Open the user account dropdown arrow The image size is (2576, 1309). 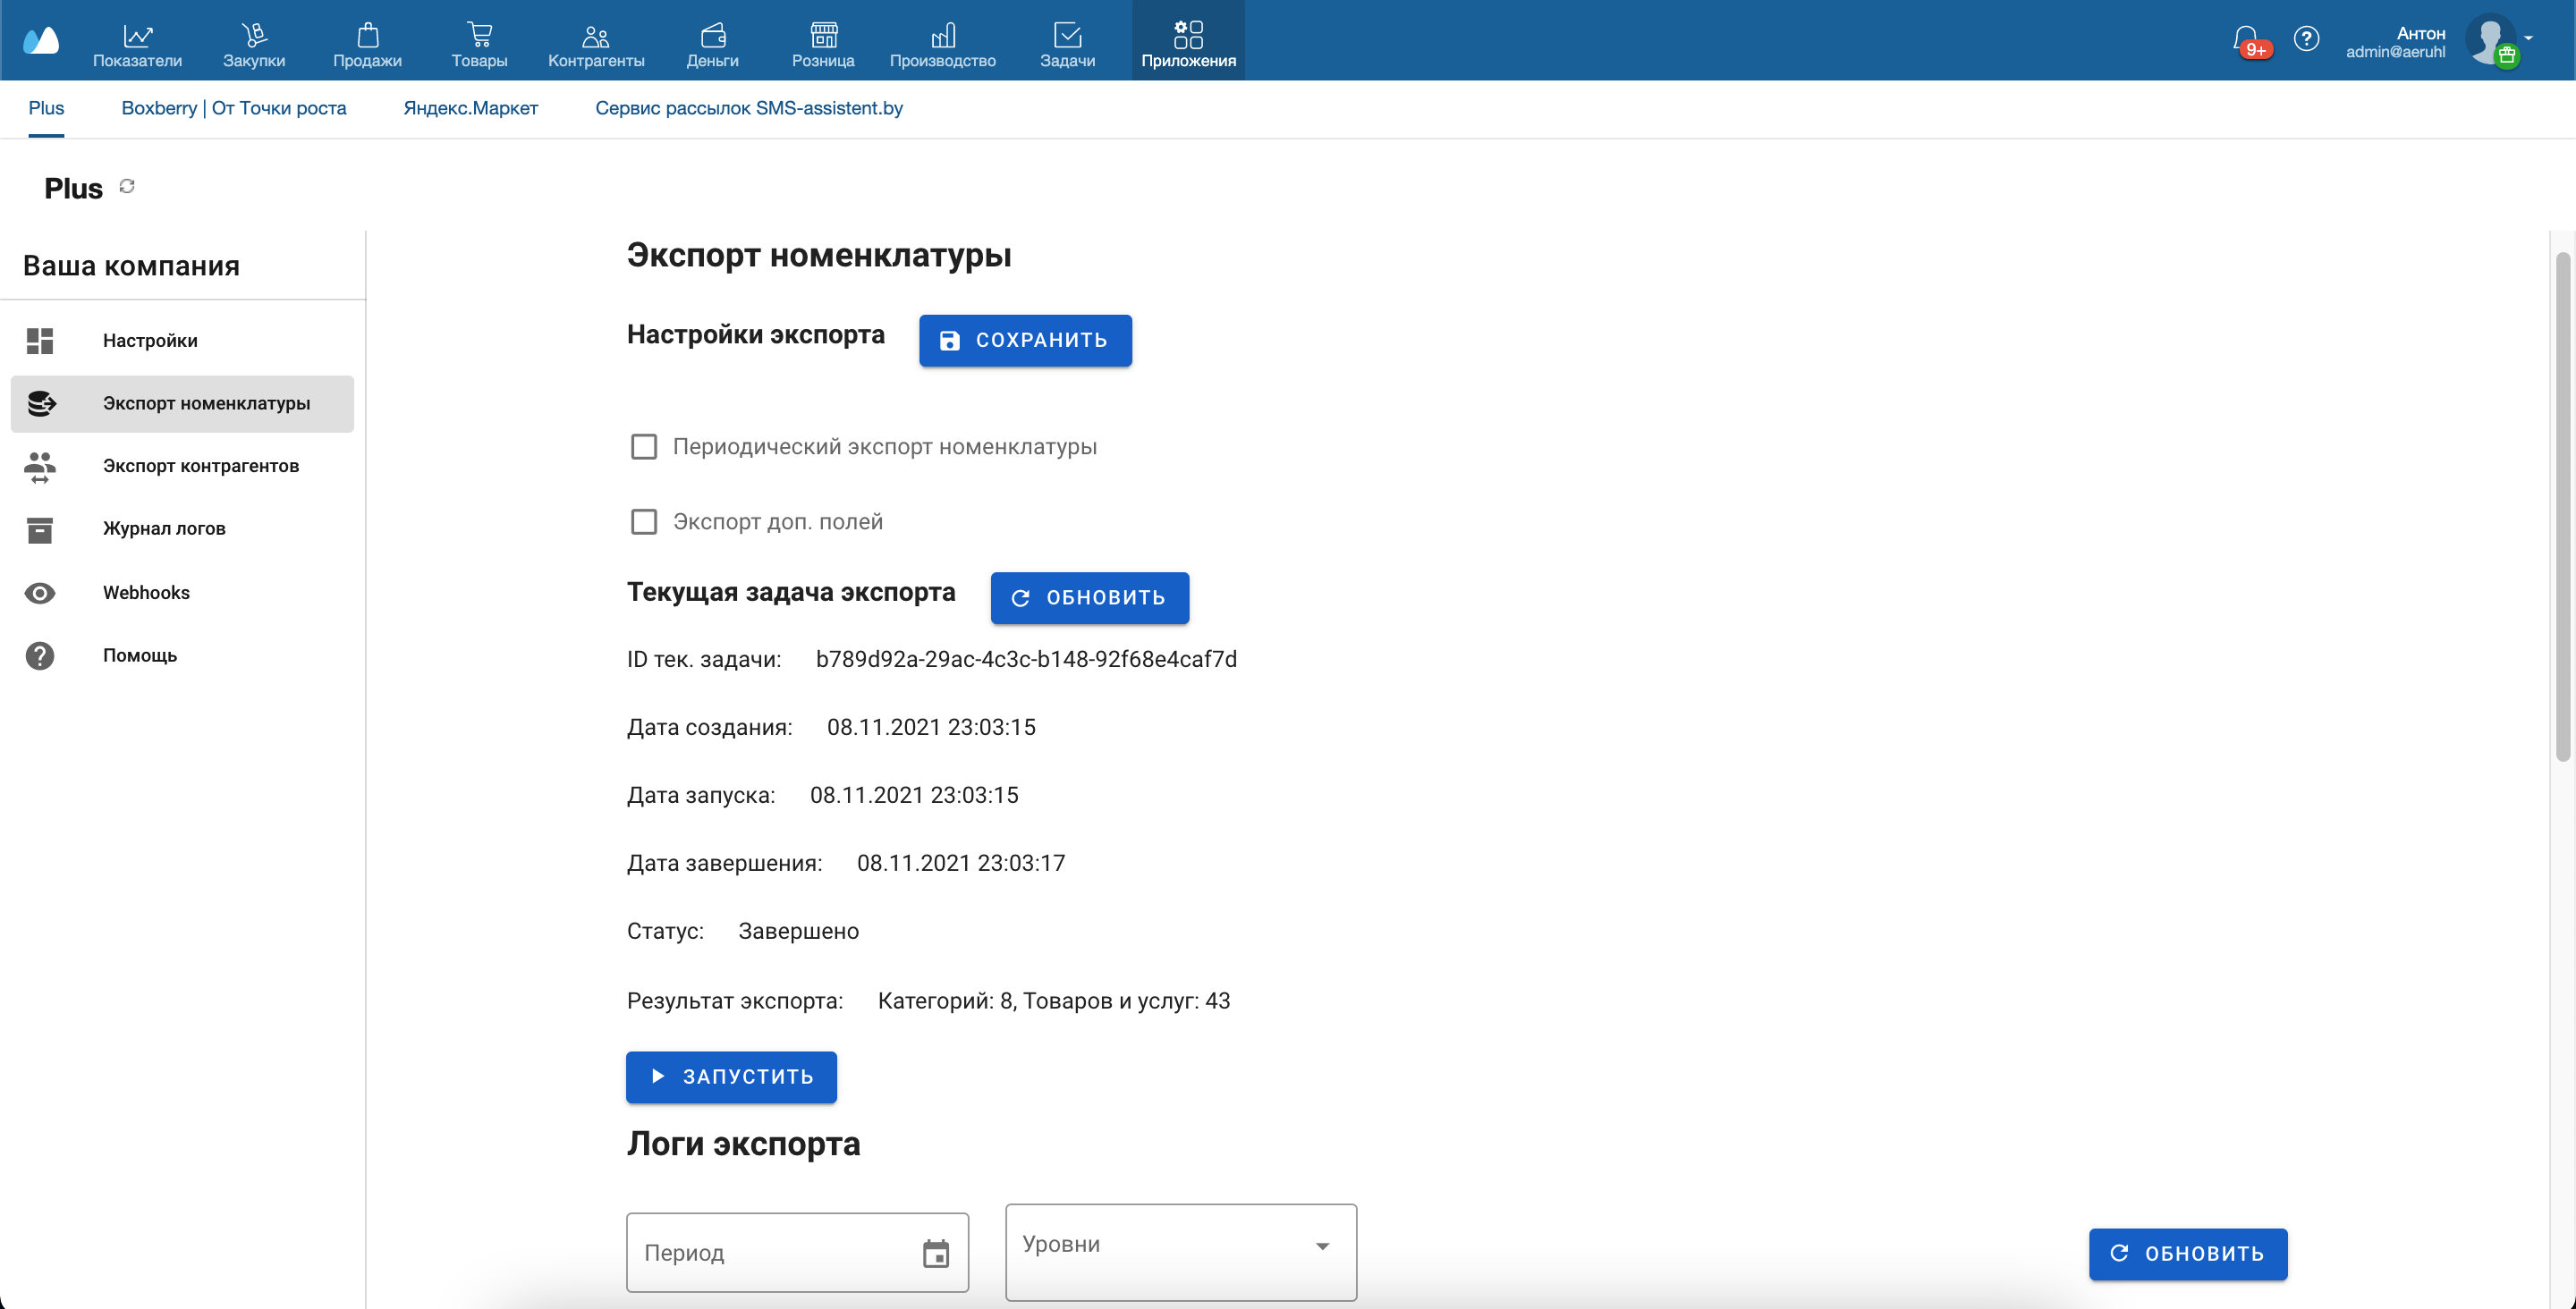(2529, 38)
